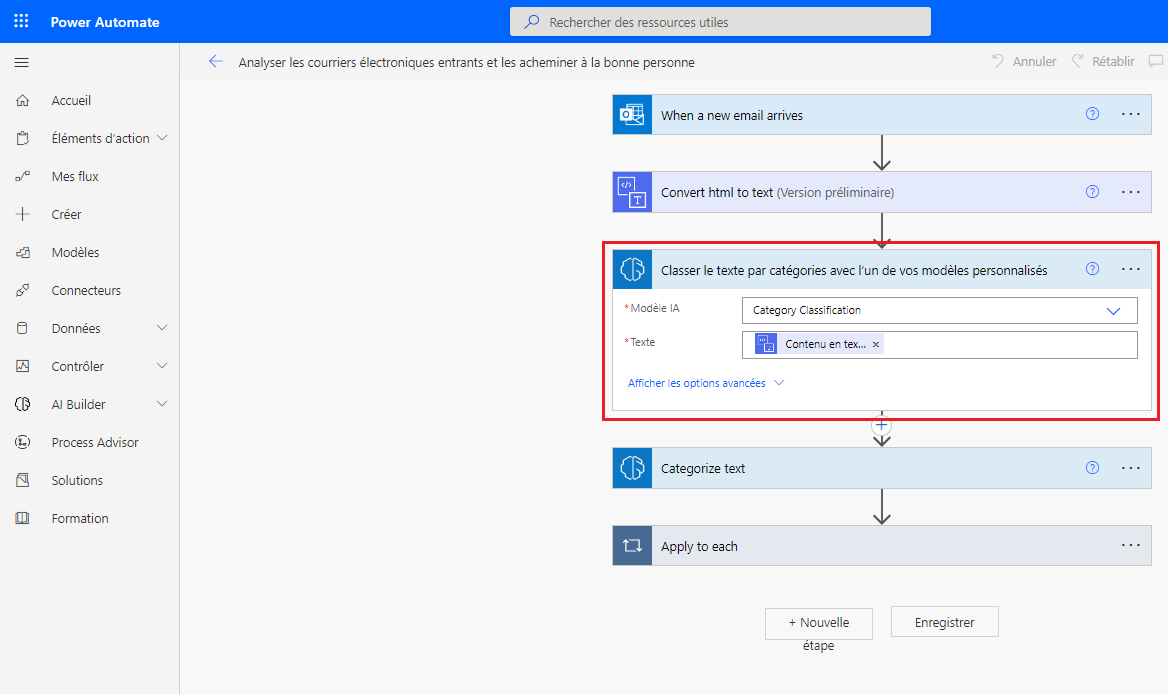Expand Afficher les options avancées

click(x=705, y=383)
